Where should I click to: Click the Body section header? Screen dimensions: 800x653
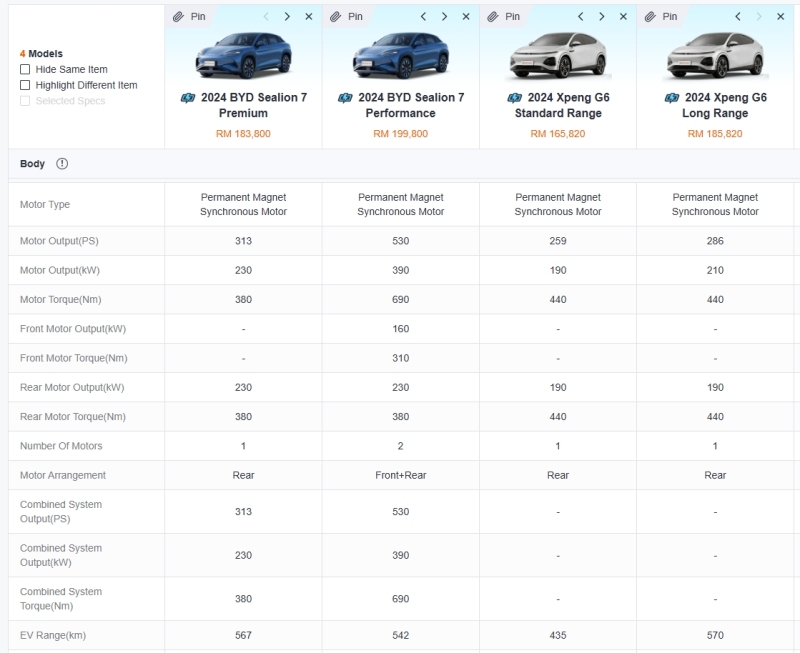click(x=404, y=164)
